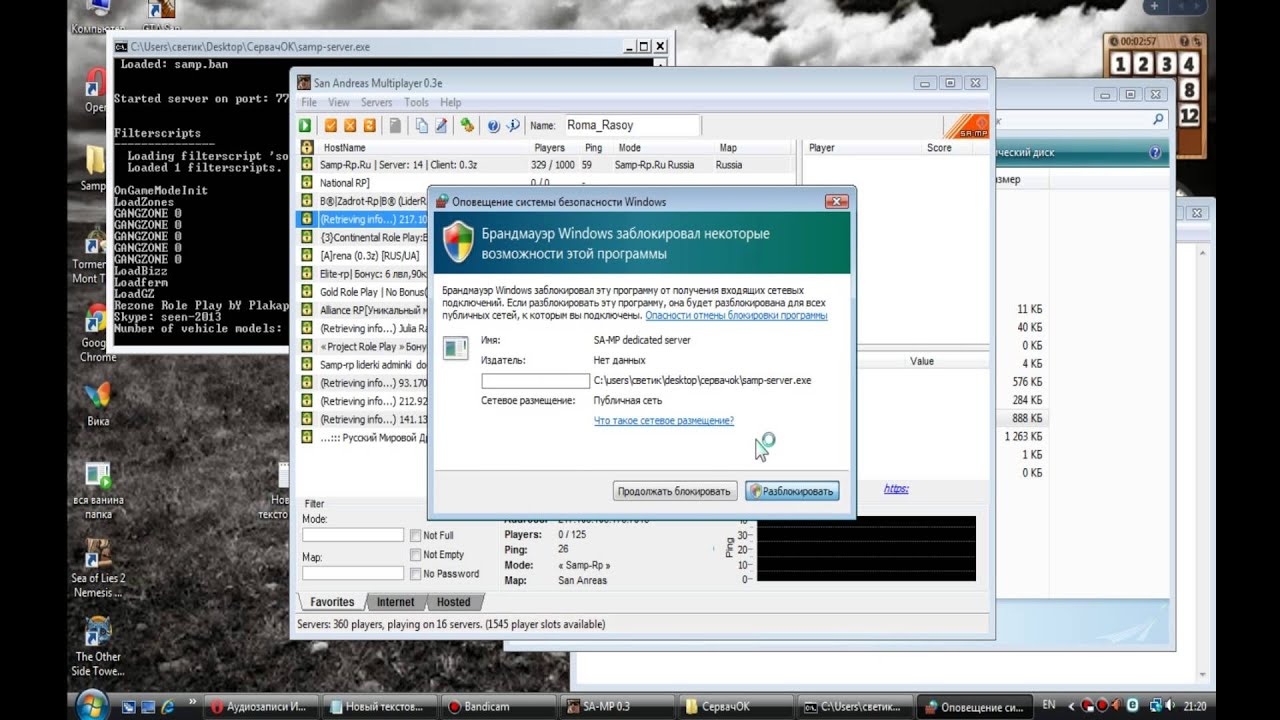Open the Help menu in SA-MP
Viewport: 1280px width, 720px height.
pos(451,103)
